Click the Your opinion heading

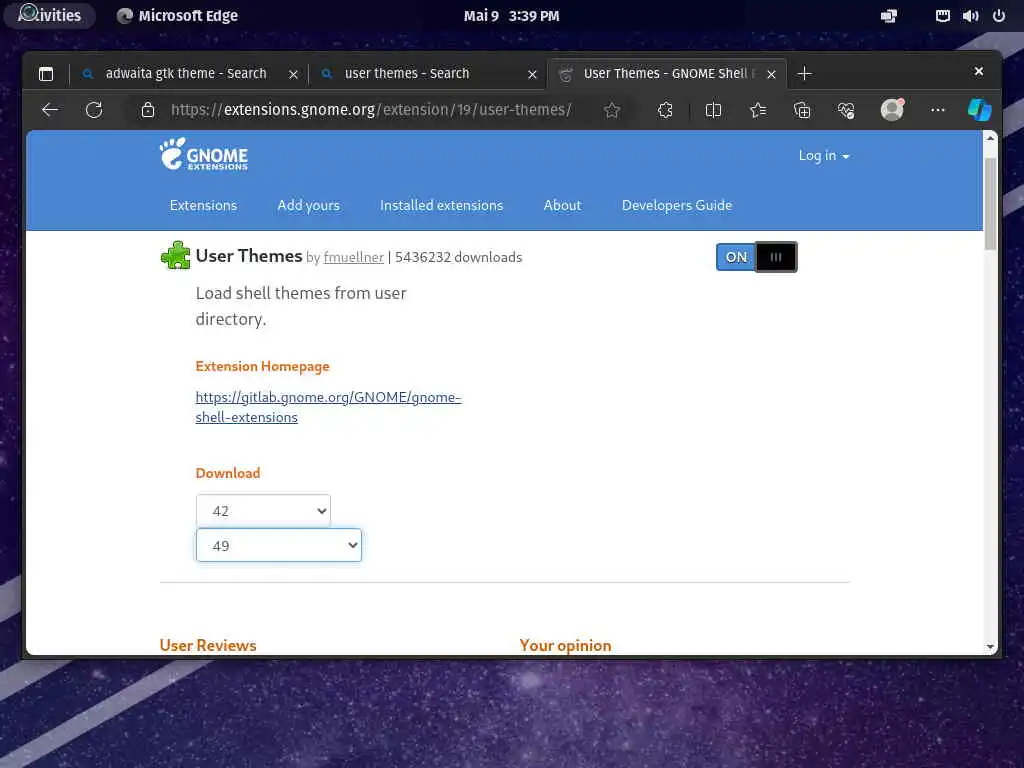(x=566, y=645)
